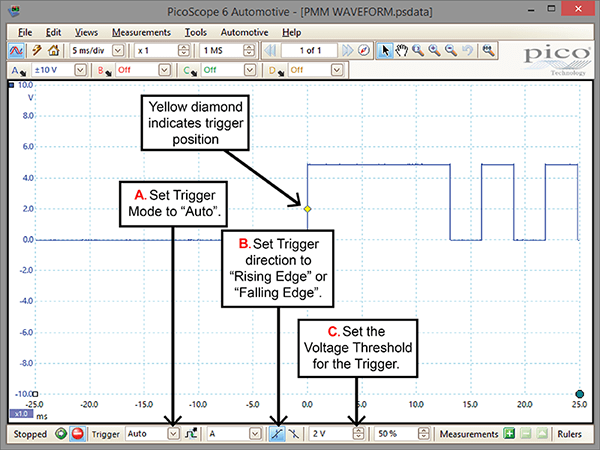Screen dimensions: 600x450
Task: Open the File menu
Action: tap(25, 33)
